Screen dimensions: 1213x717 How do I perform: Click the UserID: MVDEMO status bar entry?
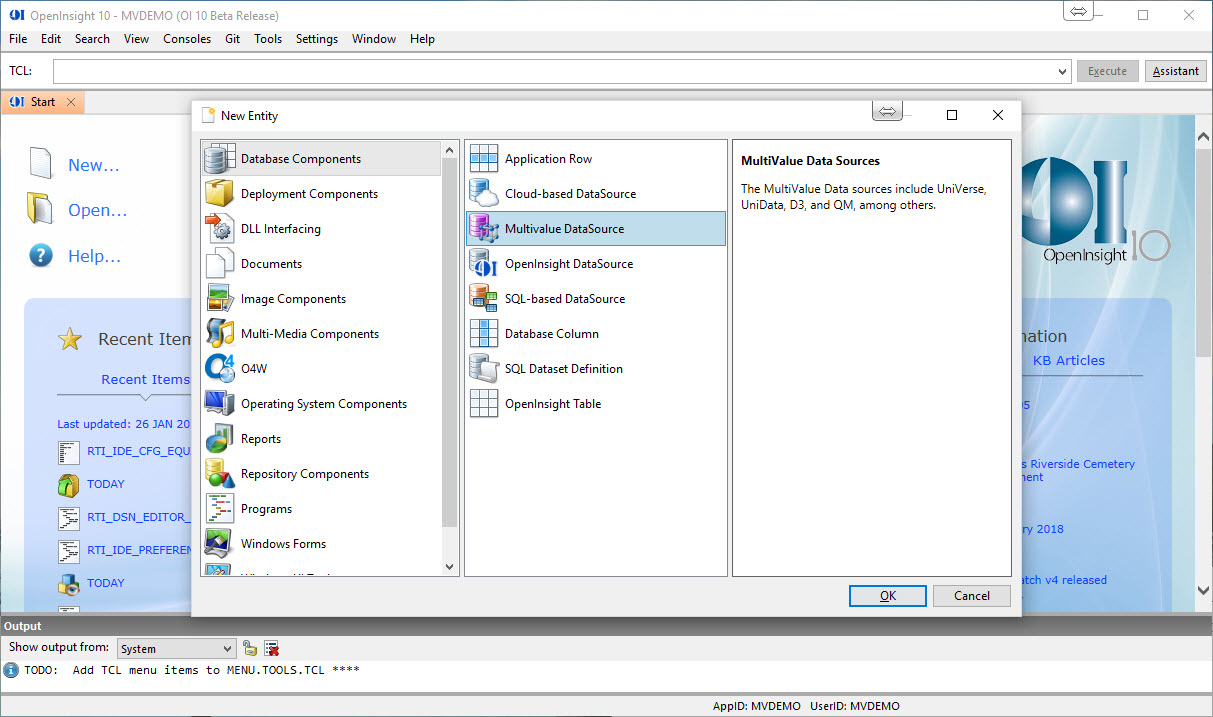[855, 706]
